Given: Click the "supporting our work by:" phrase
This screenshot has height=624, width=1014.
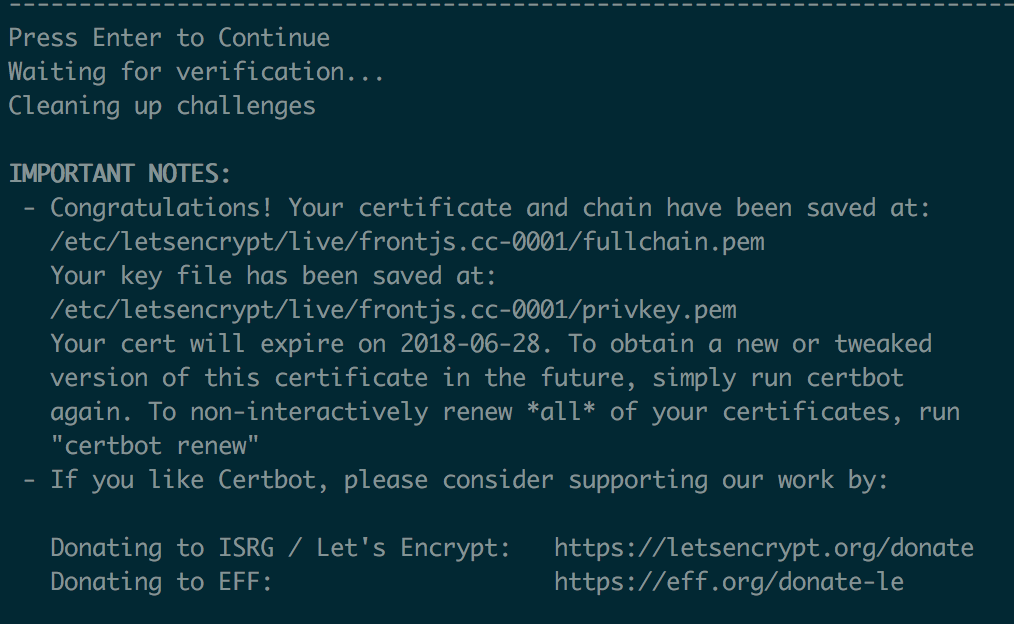Looking at the screenshot, I should coord(728,480).
